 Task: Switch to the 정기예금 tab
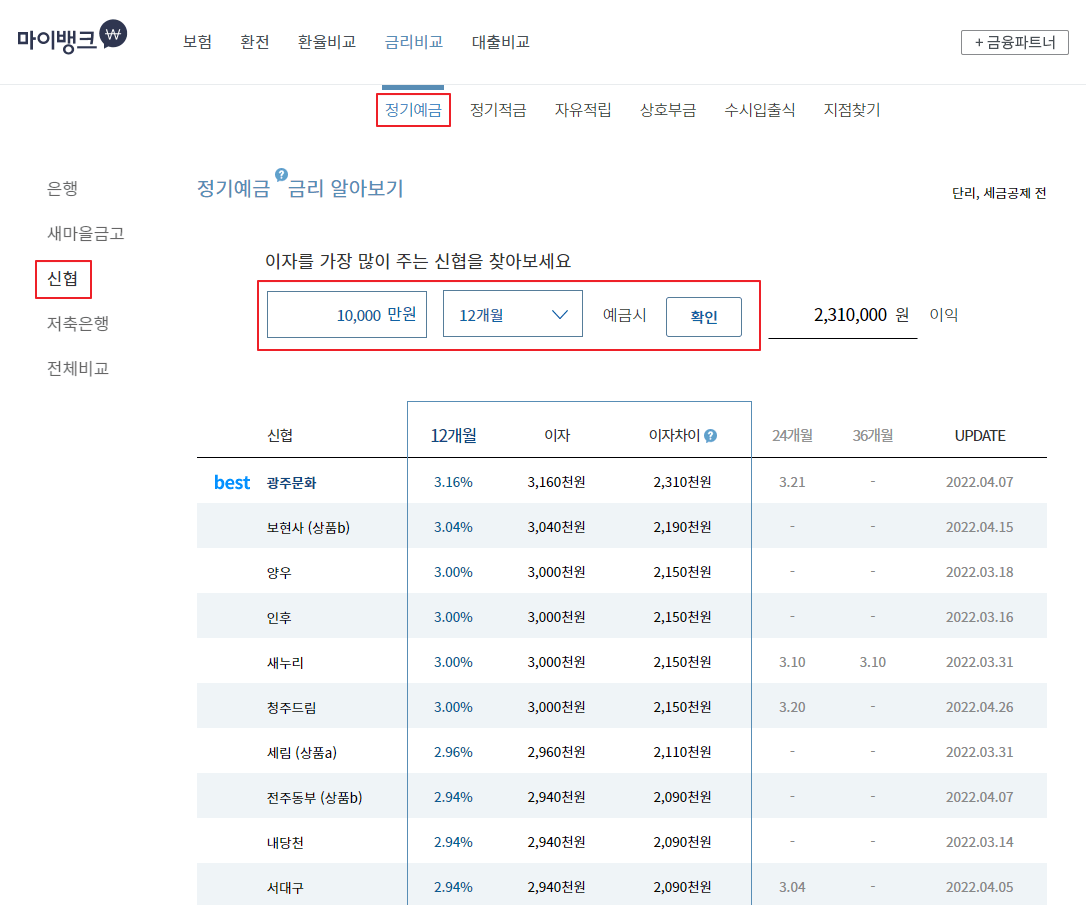pos(413,109)
